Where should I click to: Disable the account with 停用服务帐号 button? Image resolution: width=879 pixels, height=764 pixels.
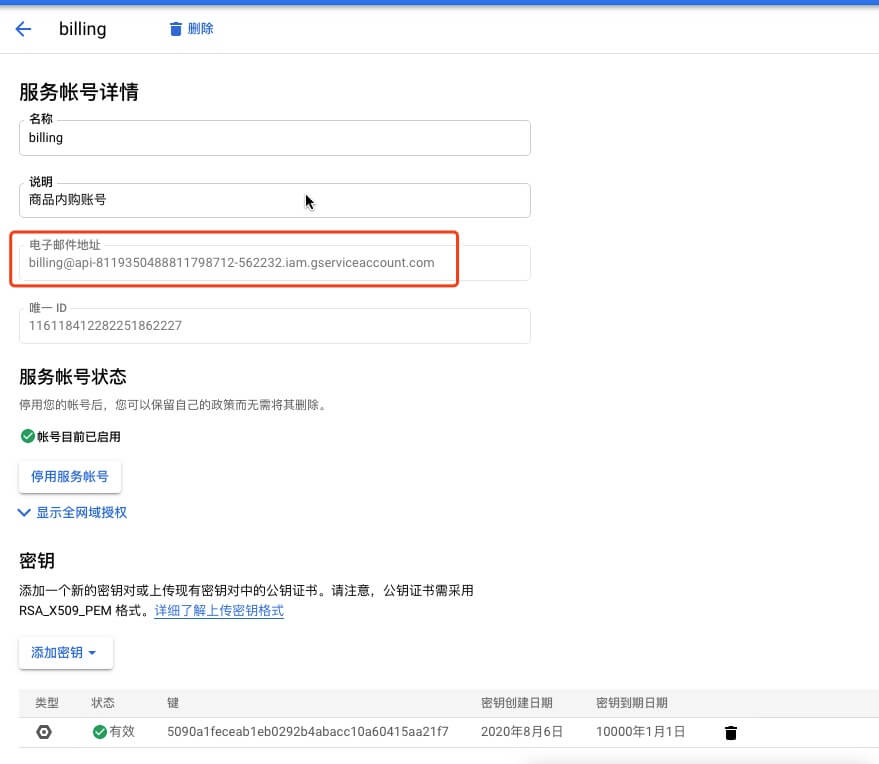coord(70,476)
